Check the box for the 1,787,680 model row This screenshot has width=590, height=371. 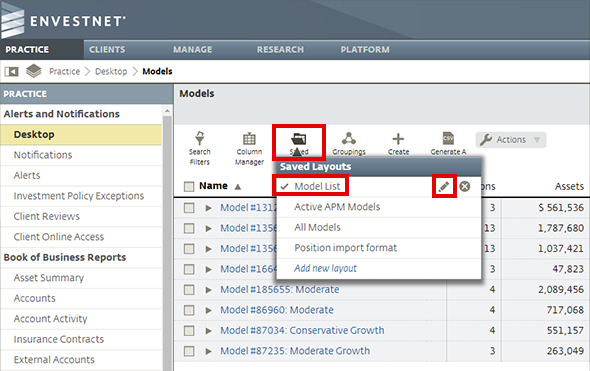click(189, 228)
